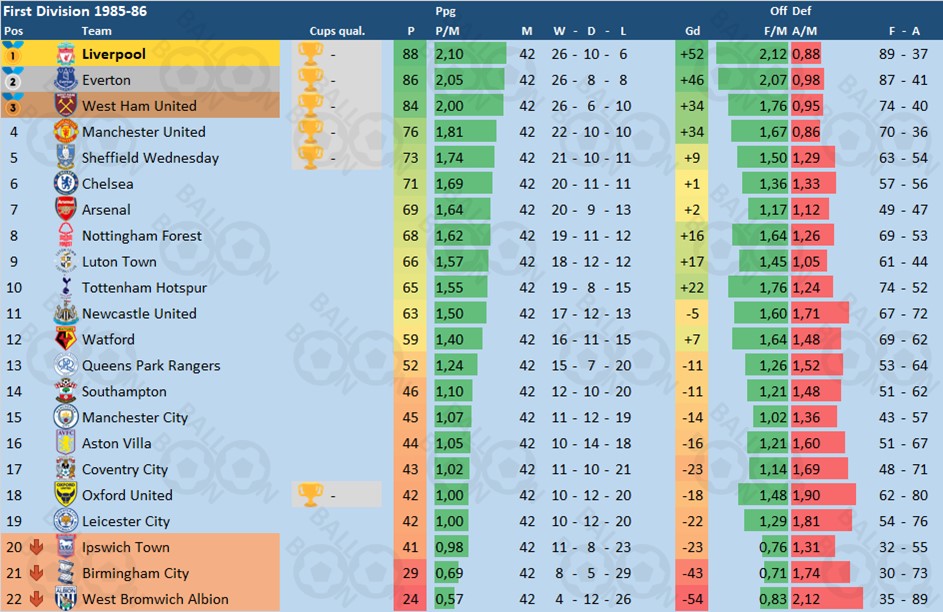Open the Sheffield Wednesday team name
This screenshot has width=943, height=612.
pyautogui.click(x=150, y=158)
